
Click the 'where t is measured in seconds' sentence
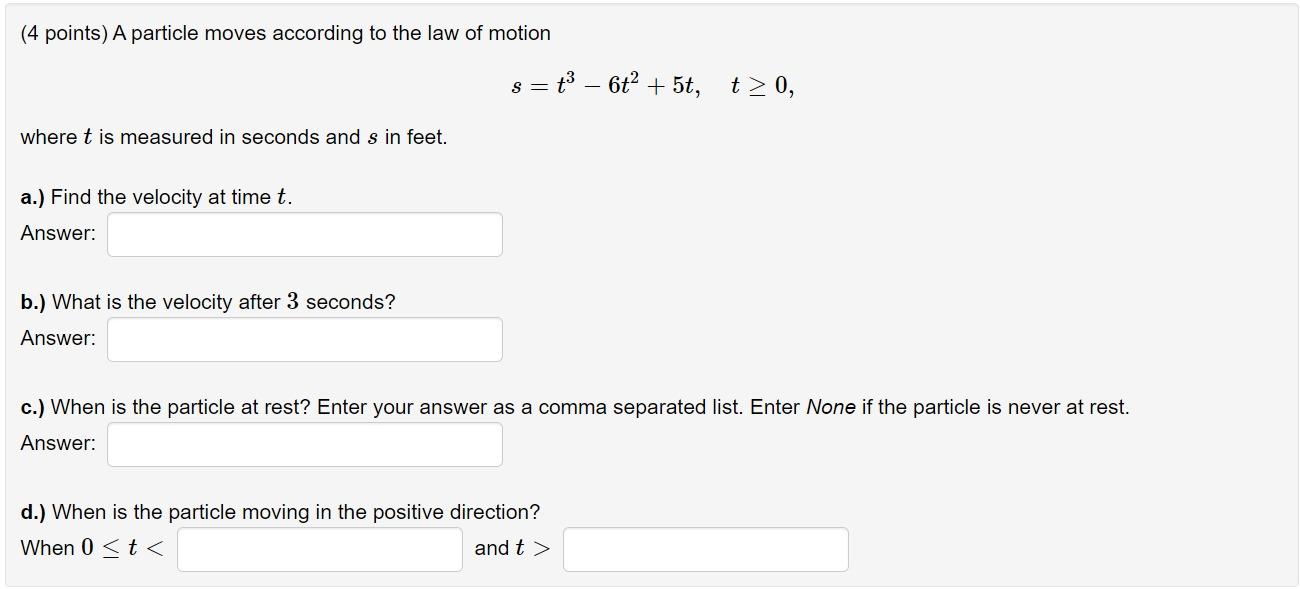(234, 137)
